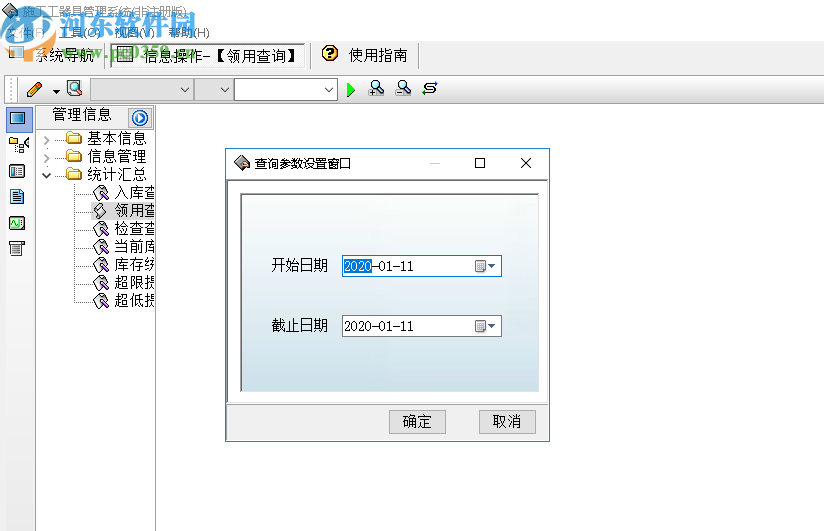This screenshot has height=531, width=824.
Task: Open the 当前库 tree item
Action: [x=135, y=246]
